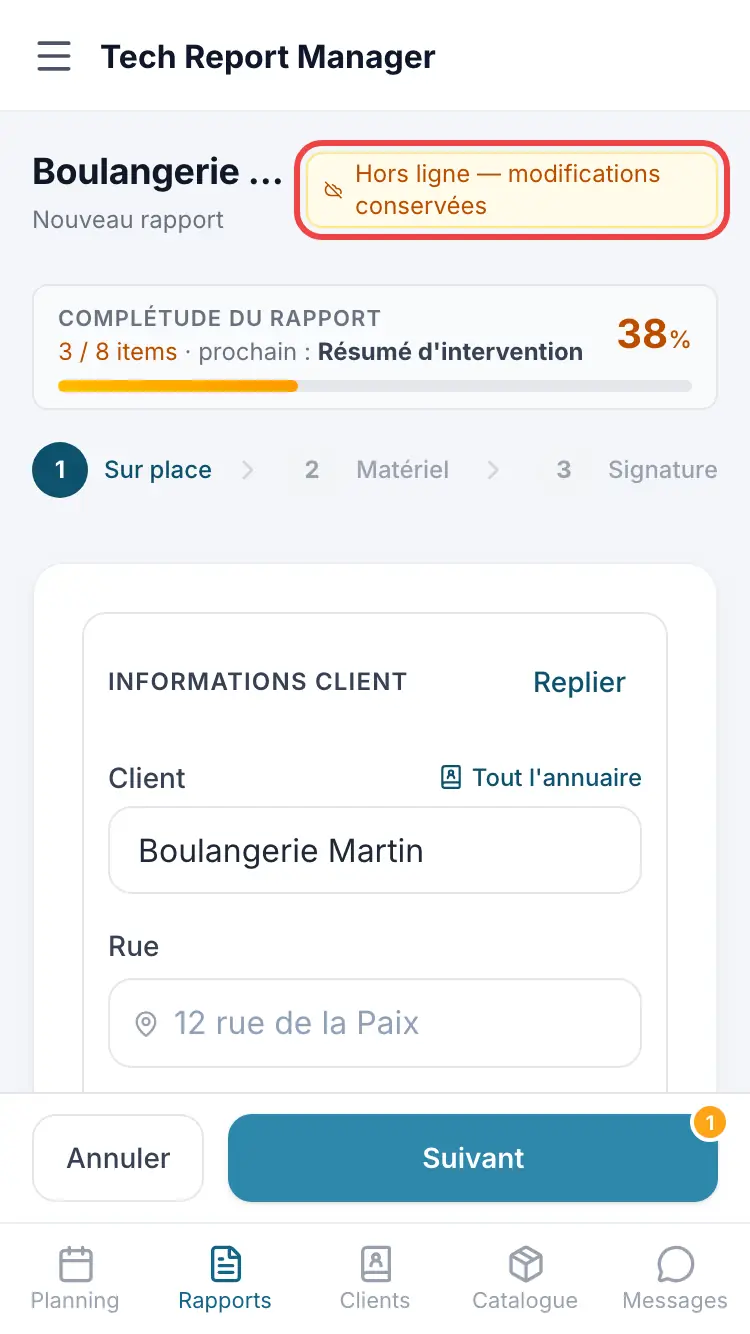Open the Messages speech bubble icon
Viewport: 750px width, 1334px height.
pyautogui.click(x=675, y=1264)
